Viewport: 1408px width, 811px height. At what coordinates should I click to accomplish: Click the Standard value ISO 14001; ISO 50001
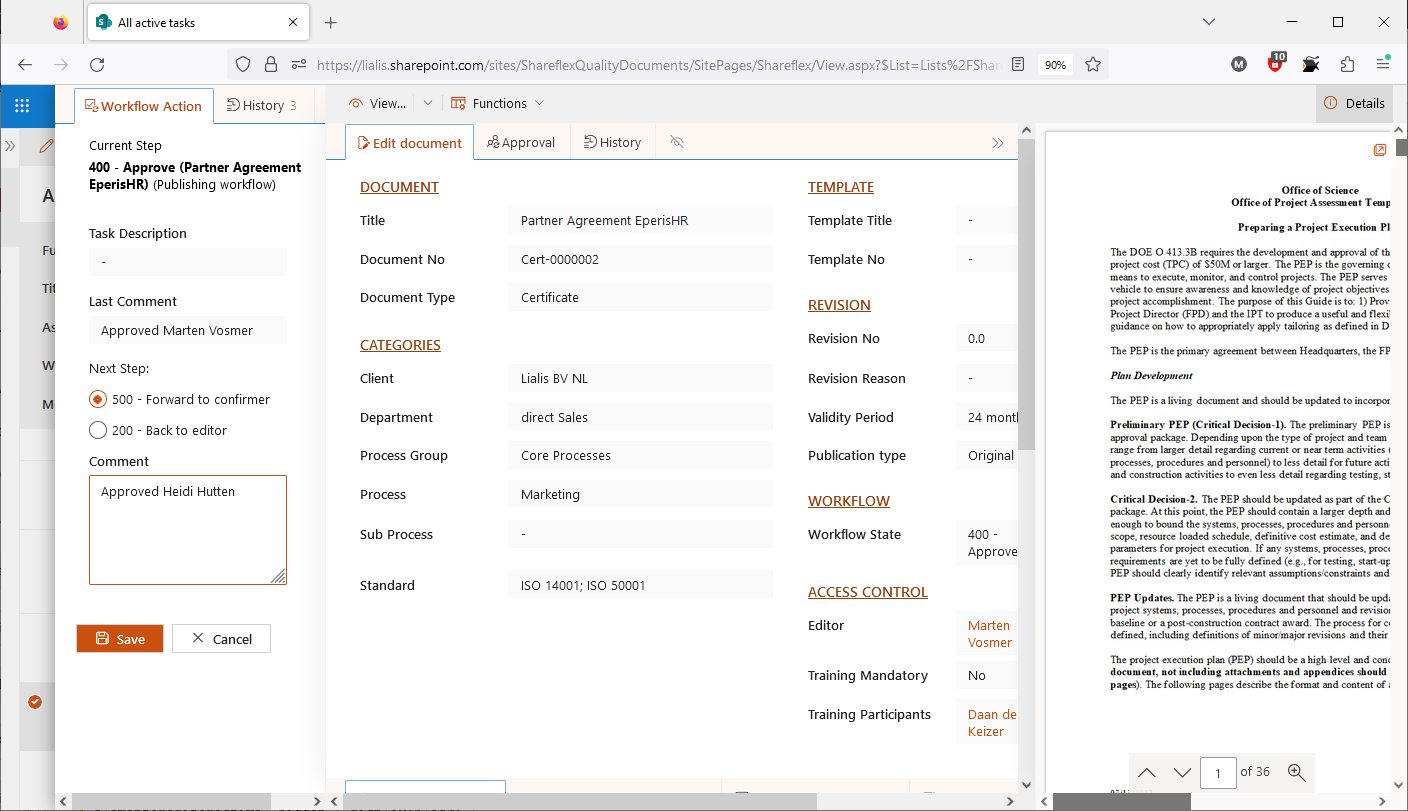640,585
